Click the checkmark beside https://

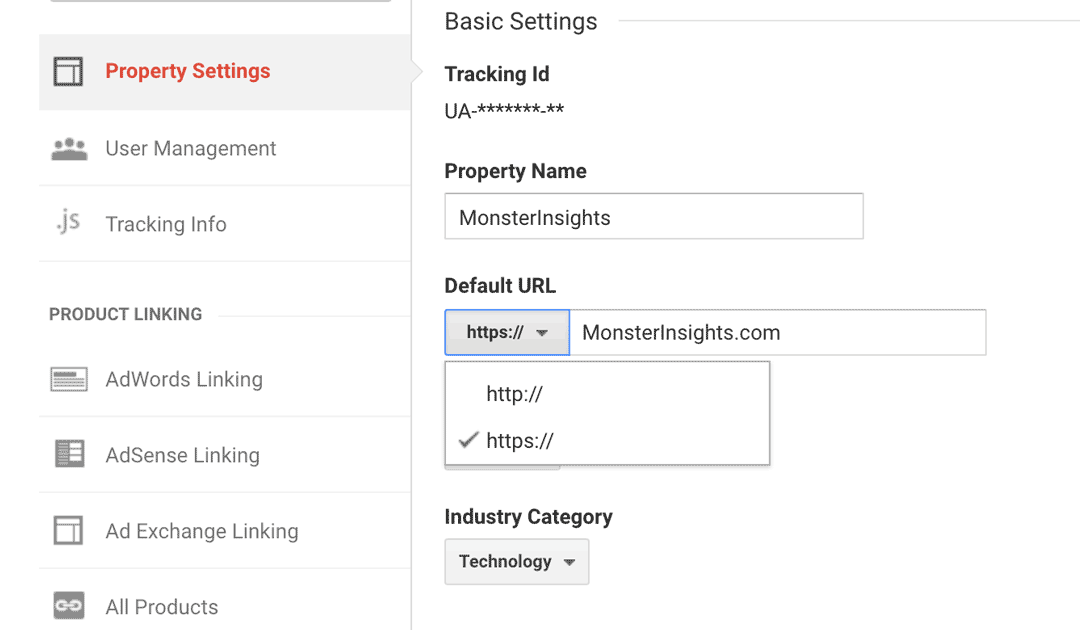pos(469,440)
